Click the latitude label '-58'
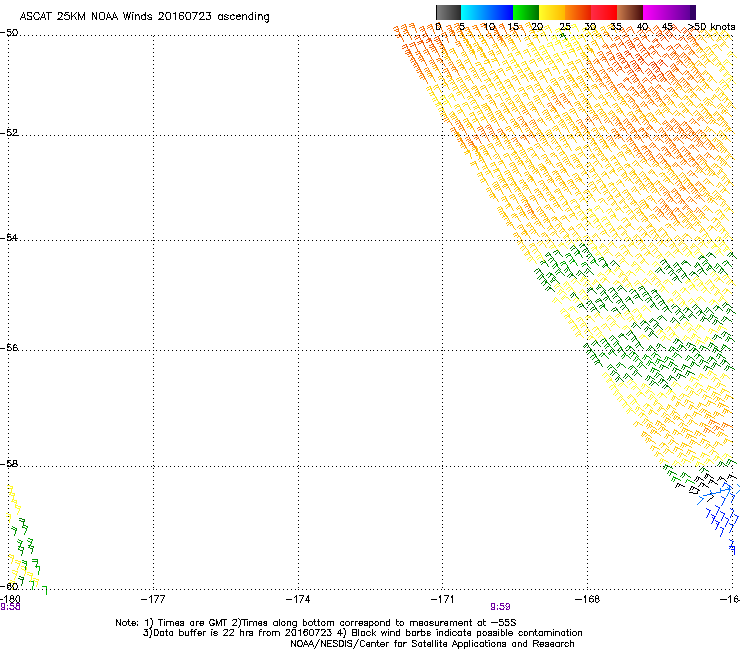Screen dimensions: 740x650 click(9, 464)
